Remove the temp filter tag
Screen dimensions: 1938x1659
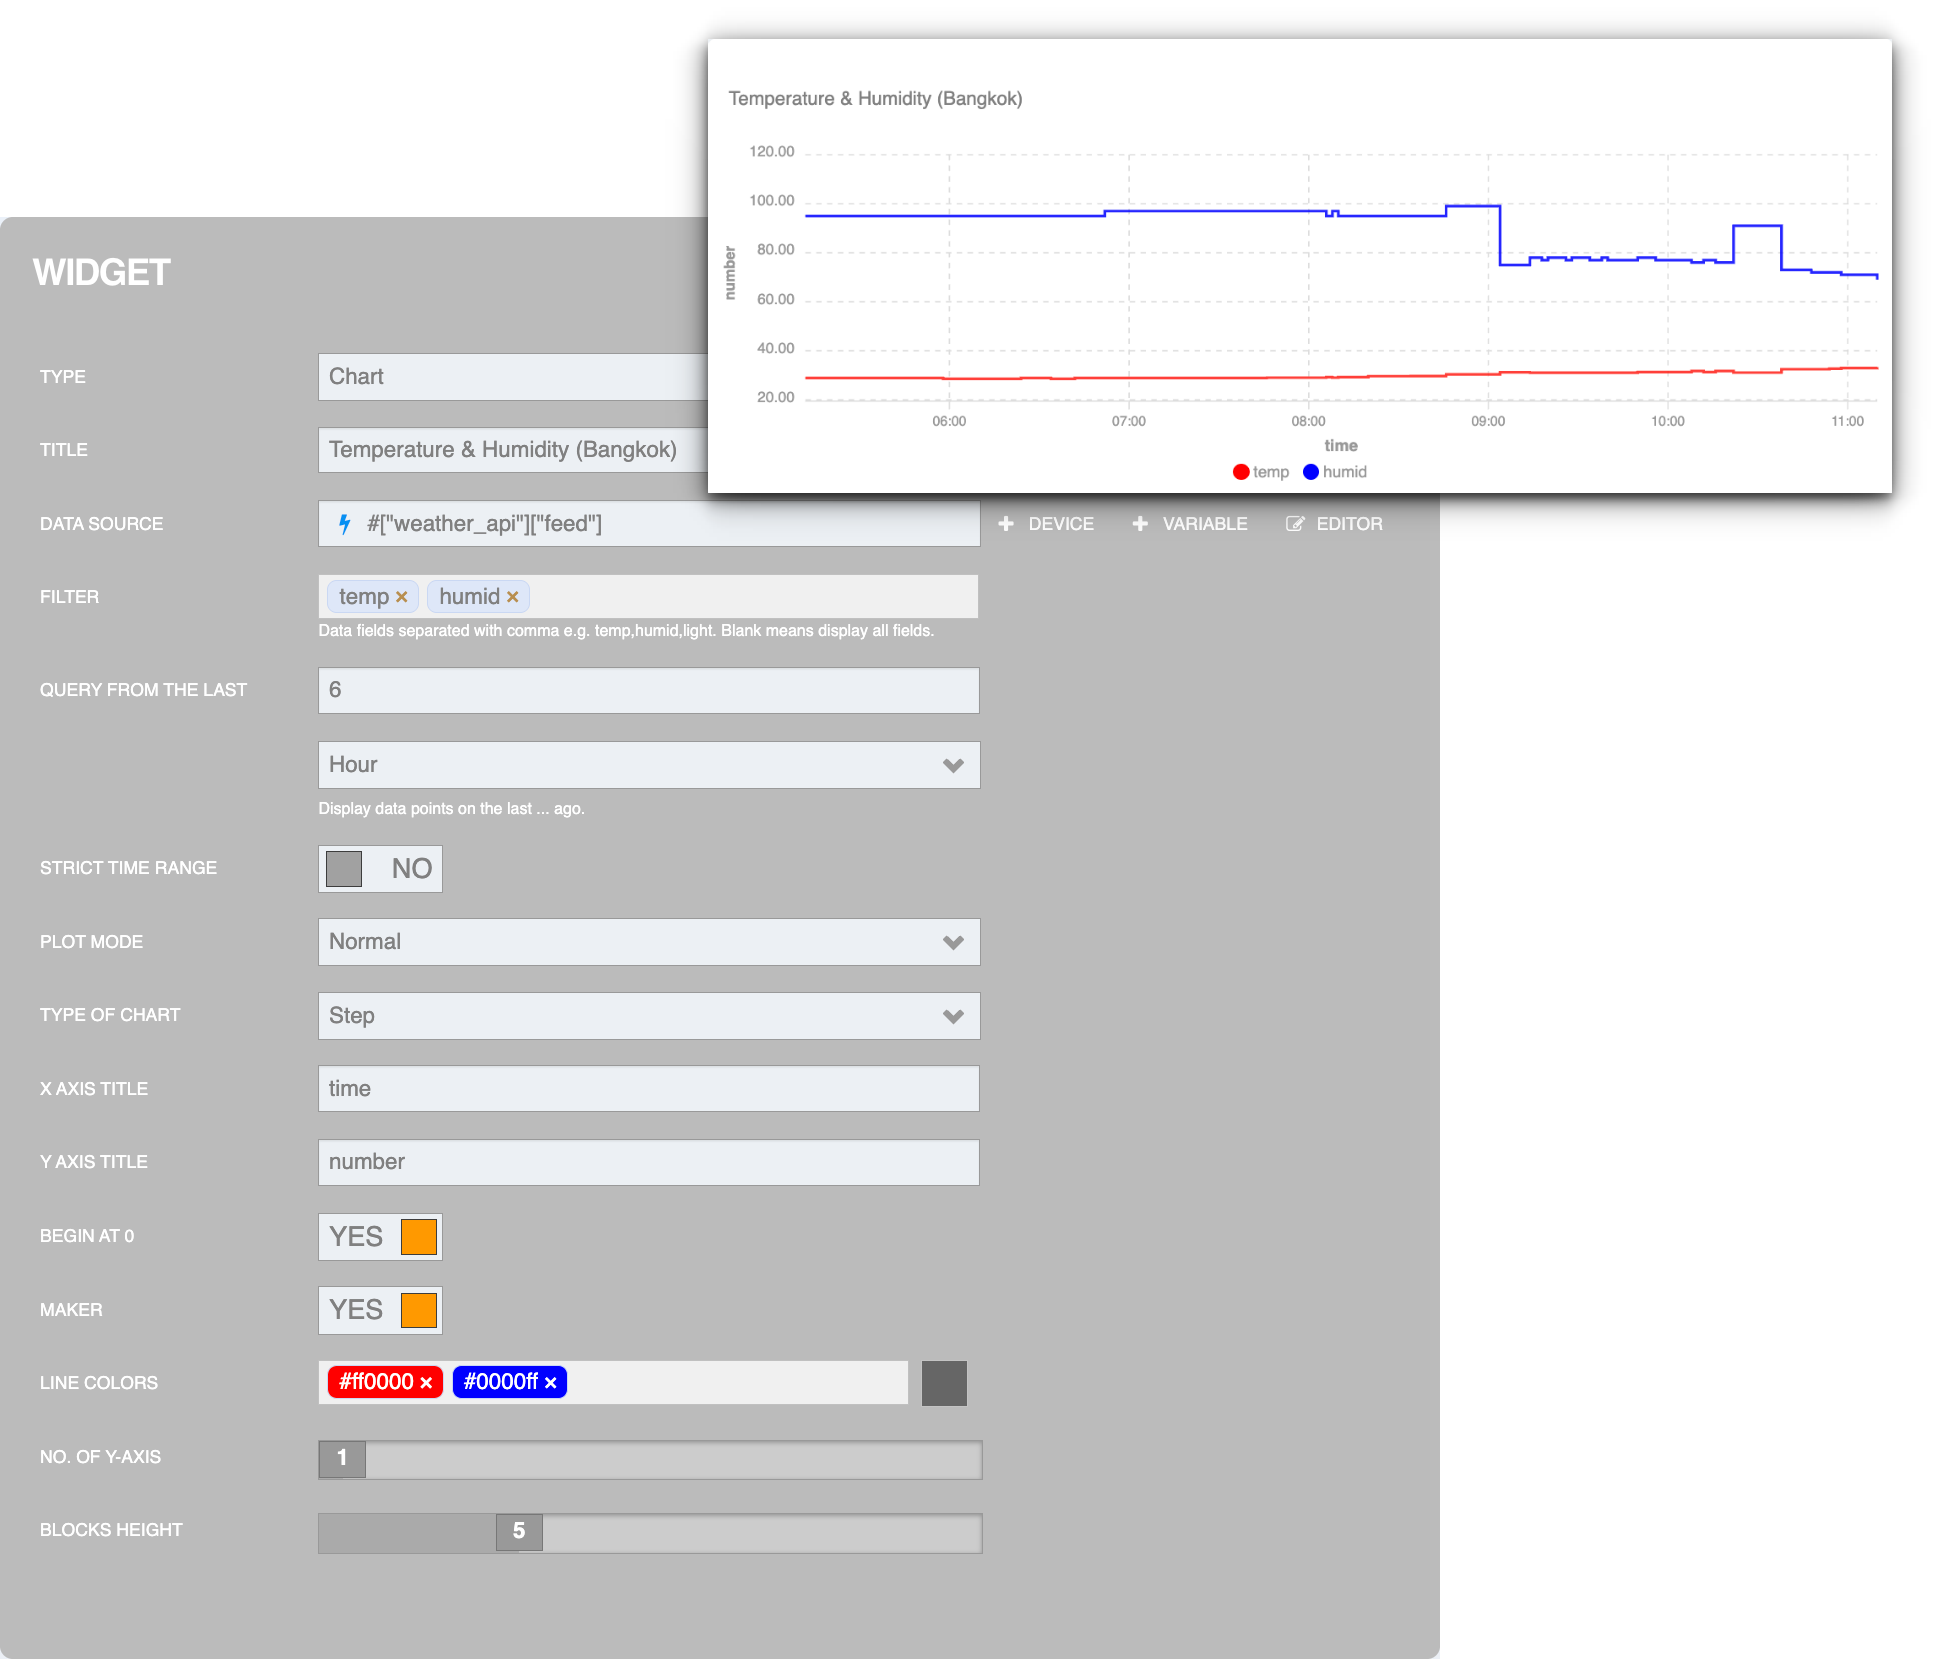402,597
